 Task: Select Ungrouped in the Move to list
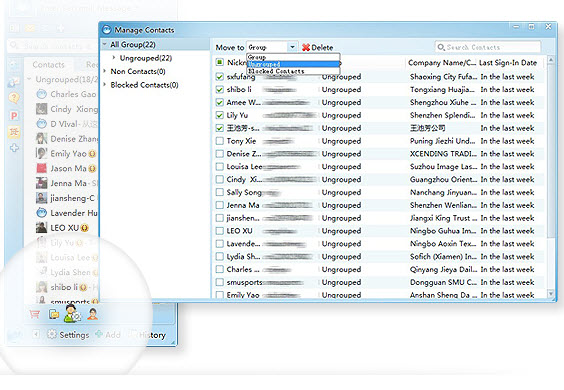point(293,64)
